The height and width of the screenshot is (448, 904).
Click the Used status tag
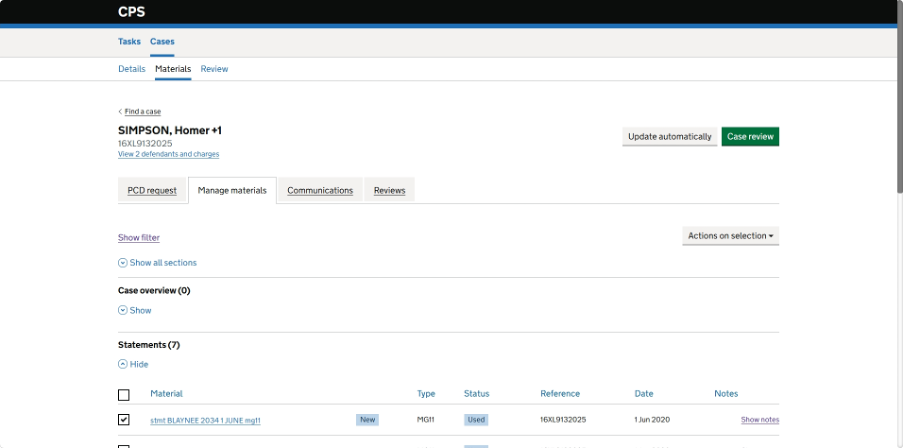coord(476,420)
